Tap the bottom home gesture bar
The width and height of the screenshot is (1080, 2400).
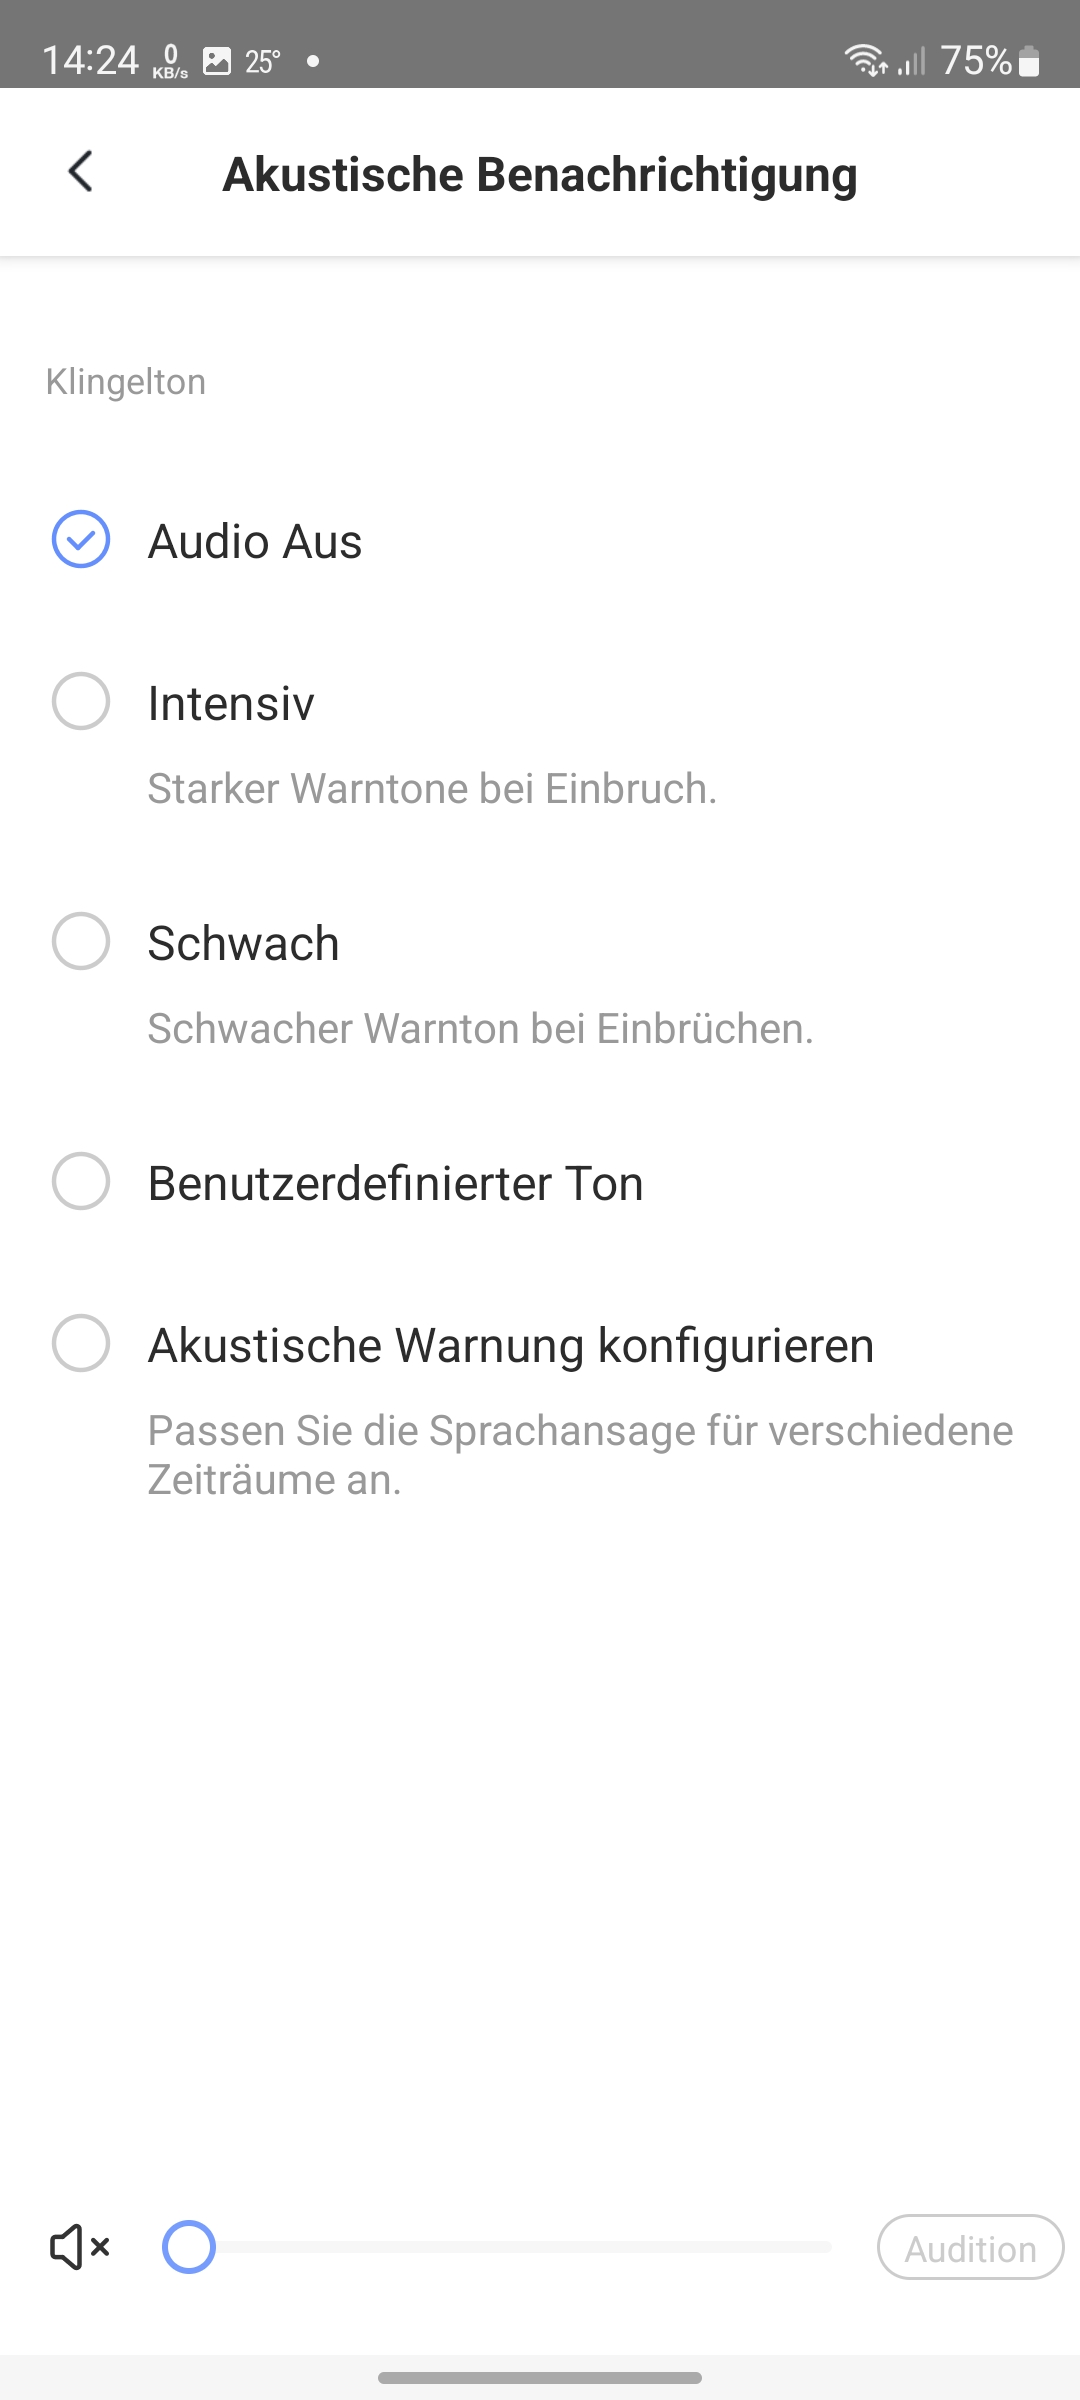click(x=540, y=2378)
